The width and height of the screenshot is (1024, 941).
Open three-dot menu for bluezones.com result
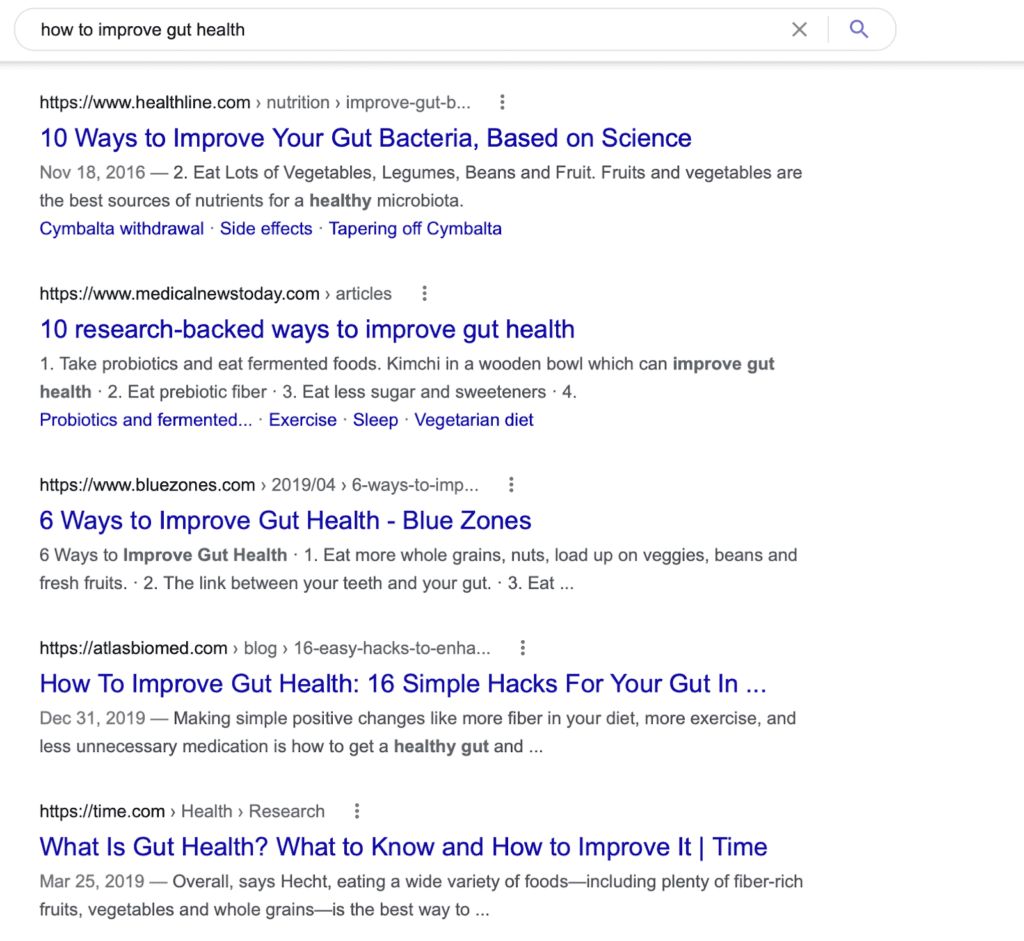click(x=511, y=485)
